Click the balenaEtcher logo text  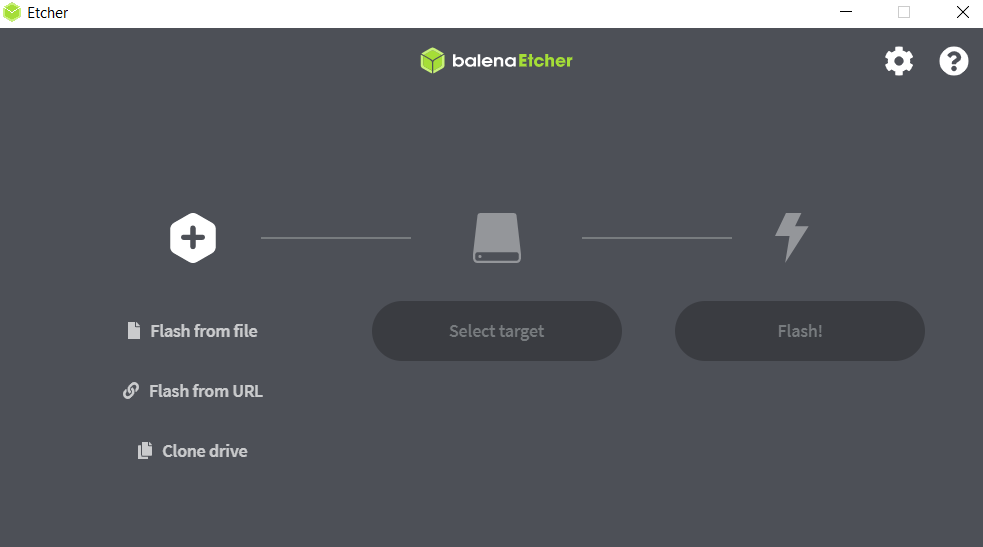[x=512, y=61]
